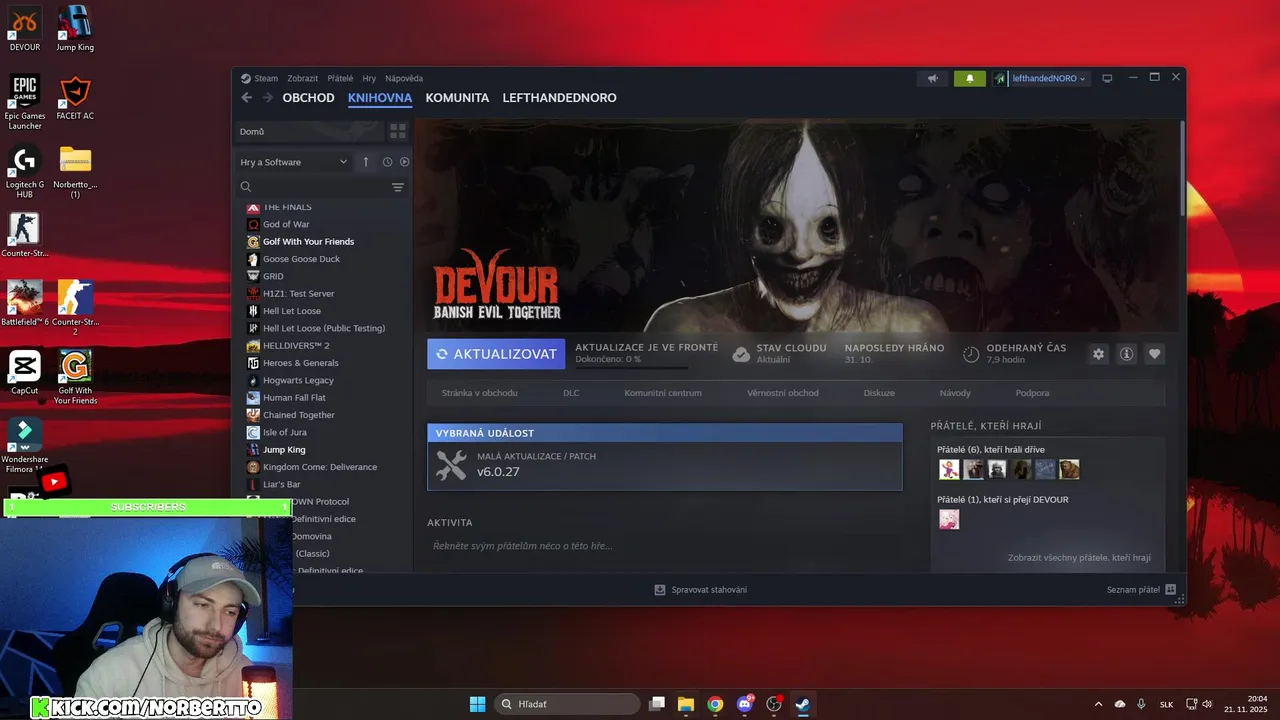Select Jump King in library list

pyautogui.click(x=284, y=449)
